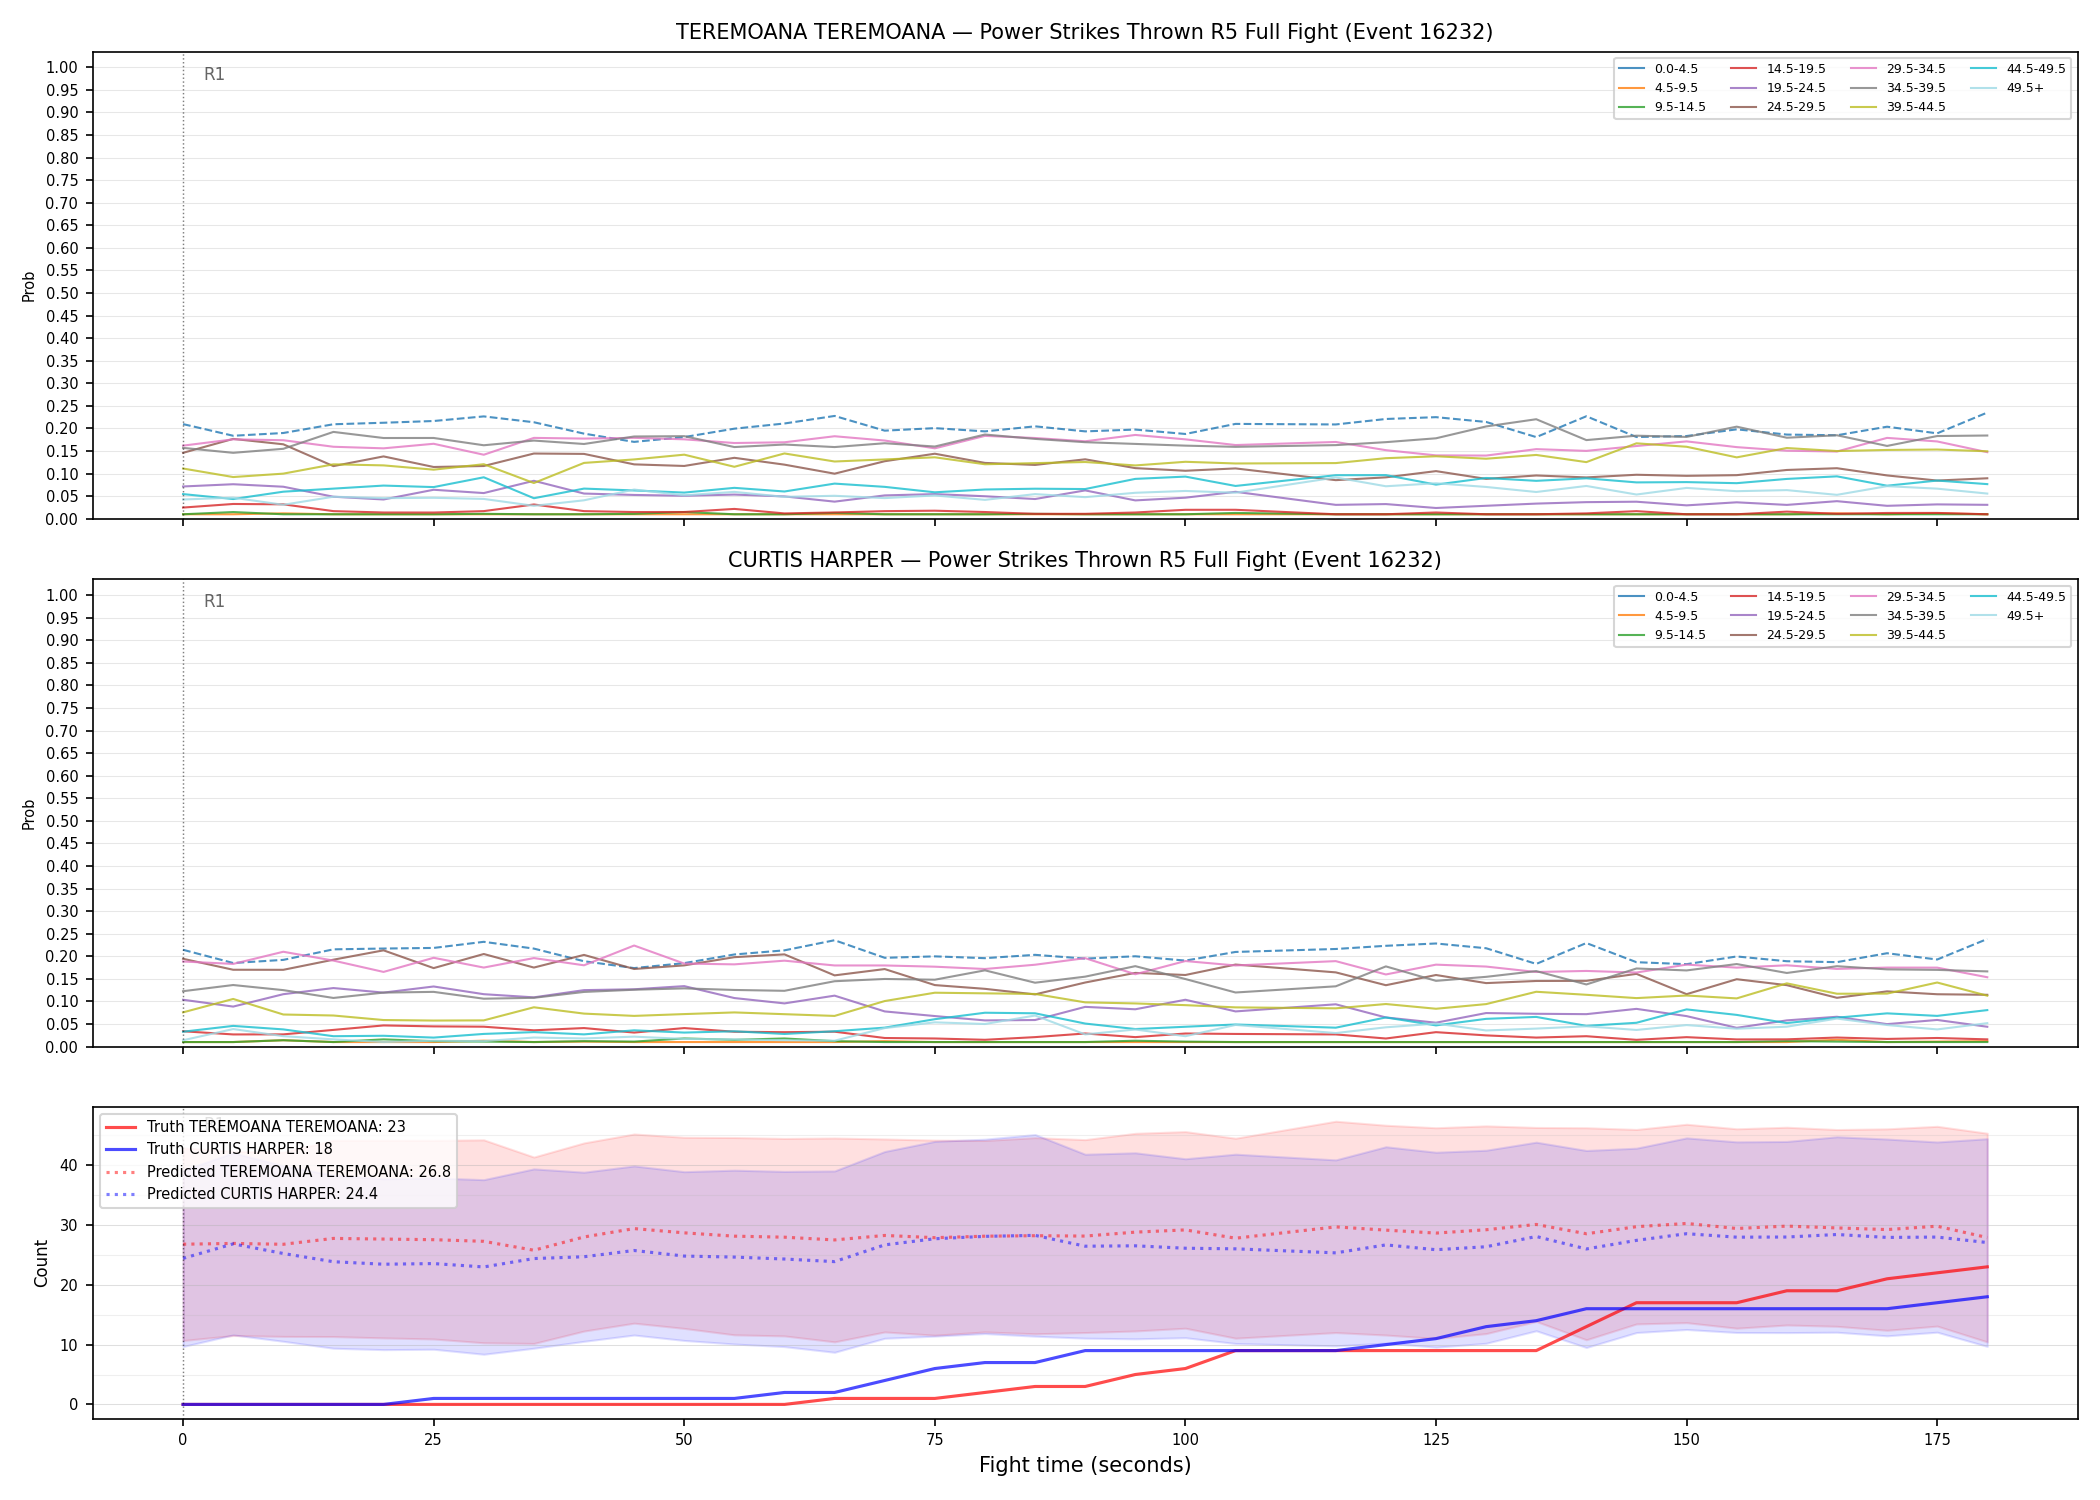Click the "0.50" y-tick of the TEREMOANA chart

point(62,293)
